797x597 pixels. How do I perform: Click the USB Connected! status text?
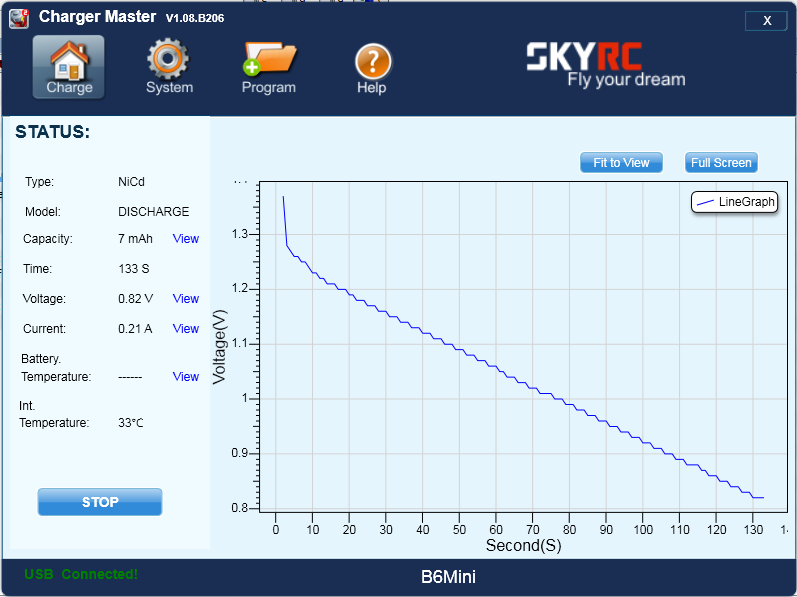pos(81,574)
